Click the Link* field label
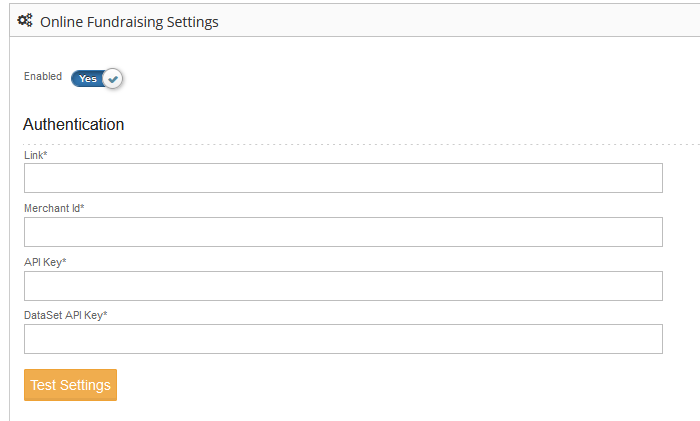 (x=36, y=155)
